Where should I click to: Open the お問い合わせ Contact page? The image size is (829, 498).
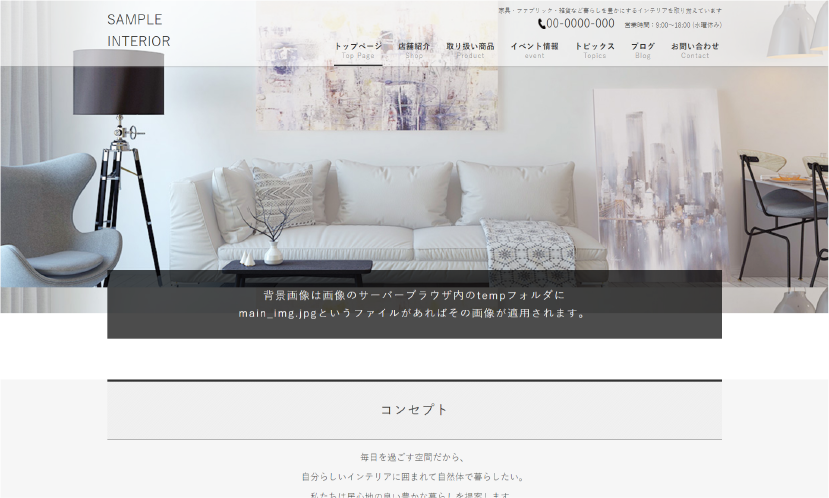pyautogui.click(x=694, y=50)
